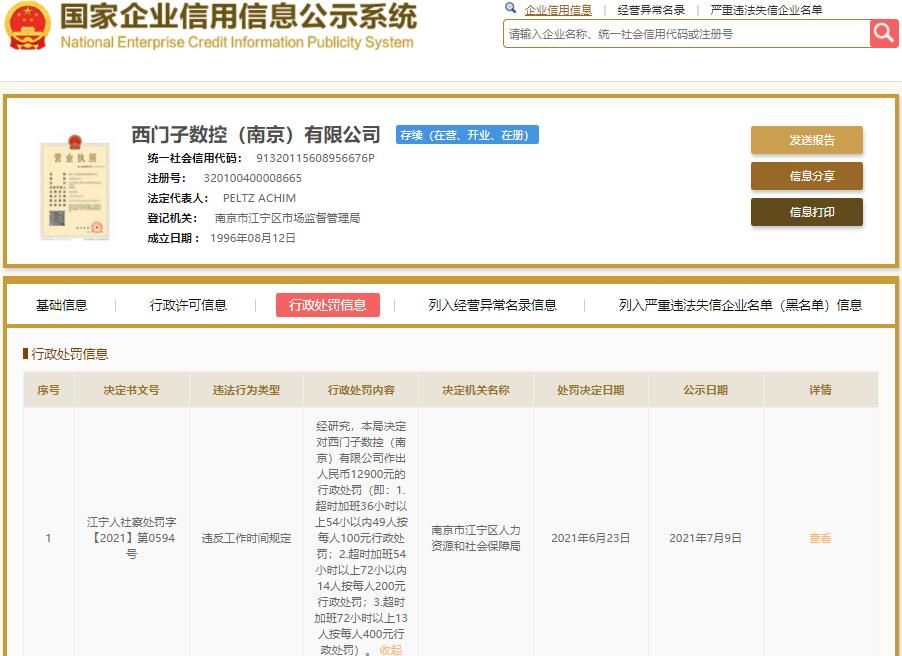Image resolution: width=902 pixels, height=656 pixels.
Task: Open the 行政处罚信息 tab
Action: 327,305
